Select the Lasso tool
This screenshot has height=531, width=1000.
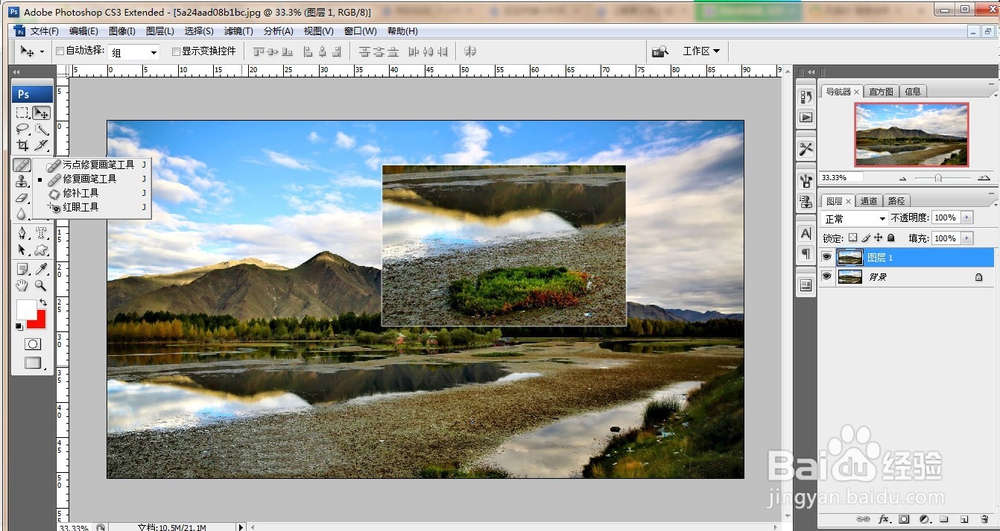(22, 129)
